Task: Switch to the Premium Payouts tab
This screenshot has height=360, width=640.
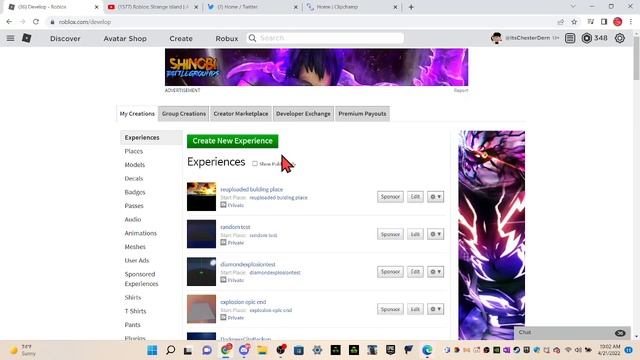Action: coord(362,114)
